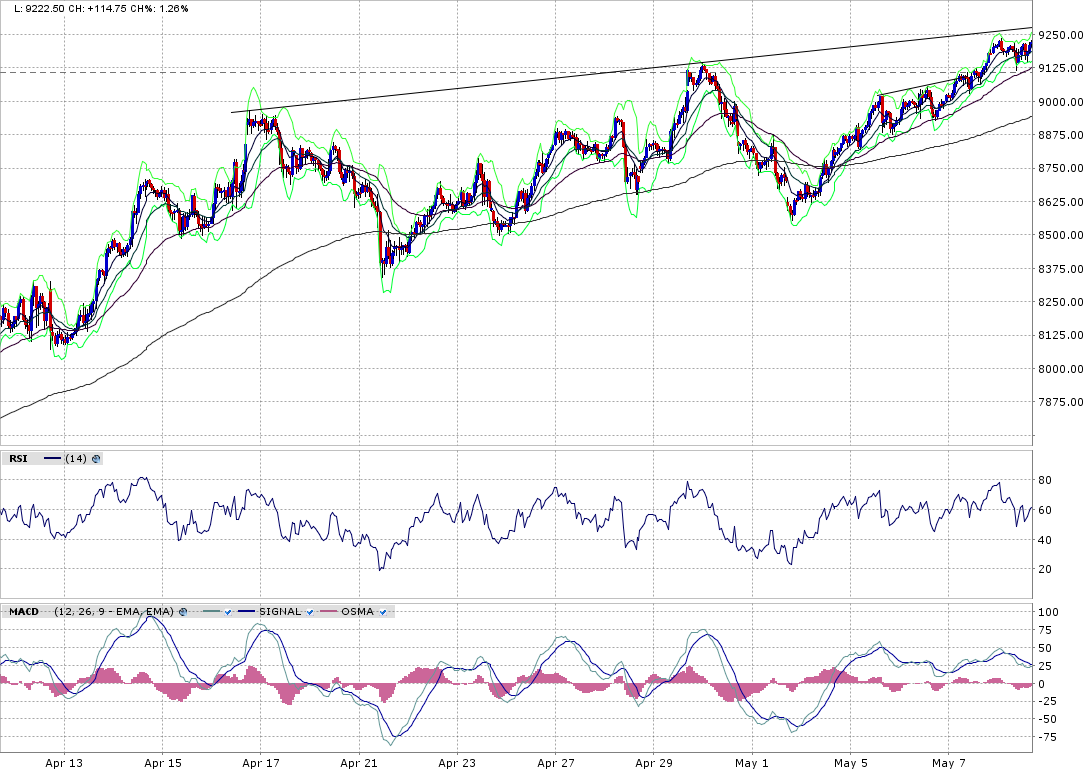Image resolution: width=1092 pixels, height=777 pixels.
Task: Open RSI indicator settings icon
Action: 96,459
